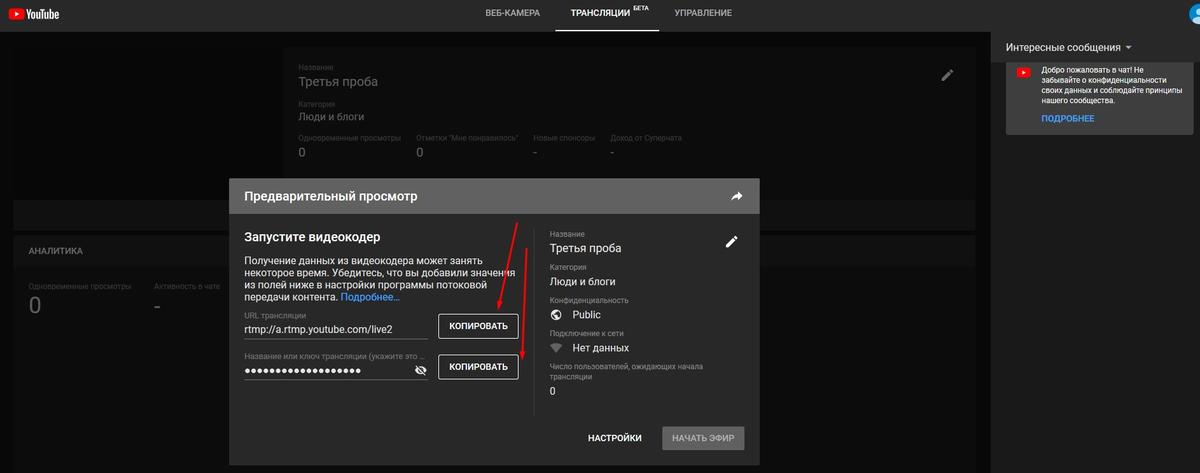
Task: Select the УПРАВЛЕНИЕ tab
Action: click(702, 13)
